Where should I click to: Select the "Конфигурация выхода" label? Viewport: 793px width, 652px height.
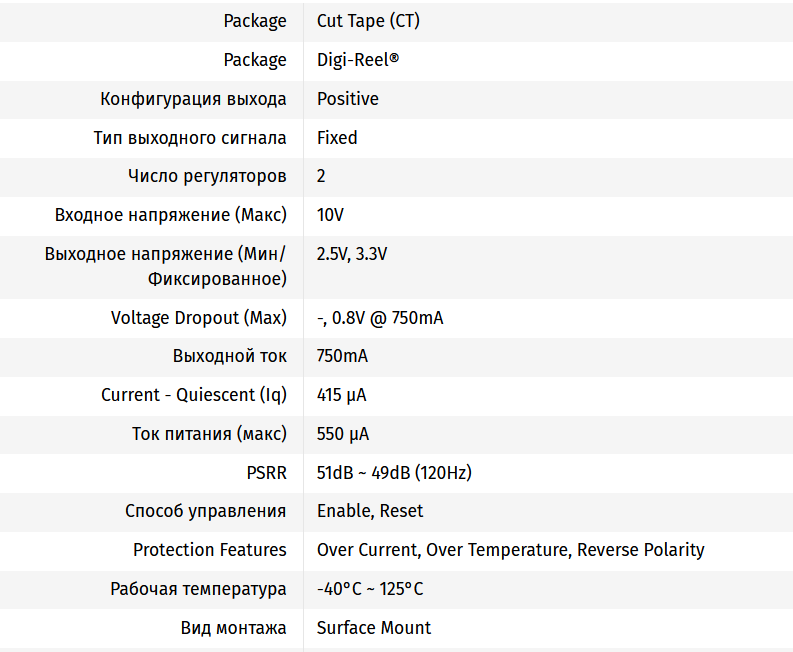(193, 99)
